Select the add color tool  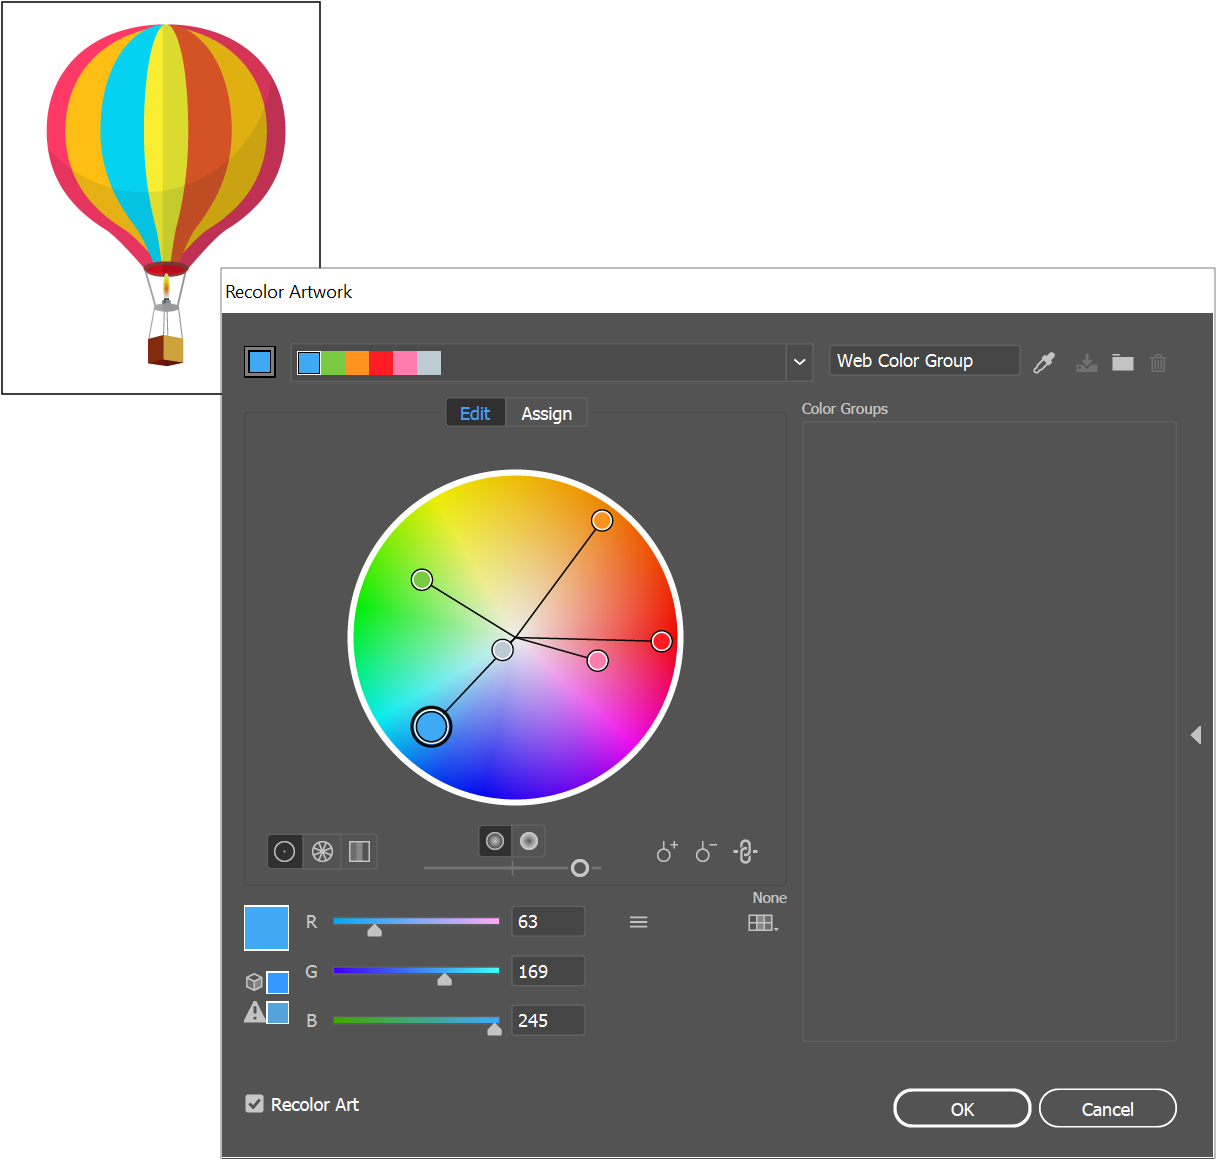(x=666, y=851)
